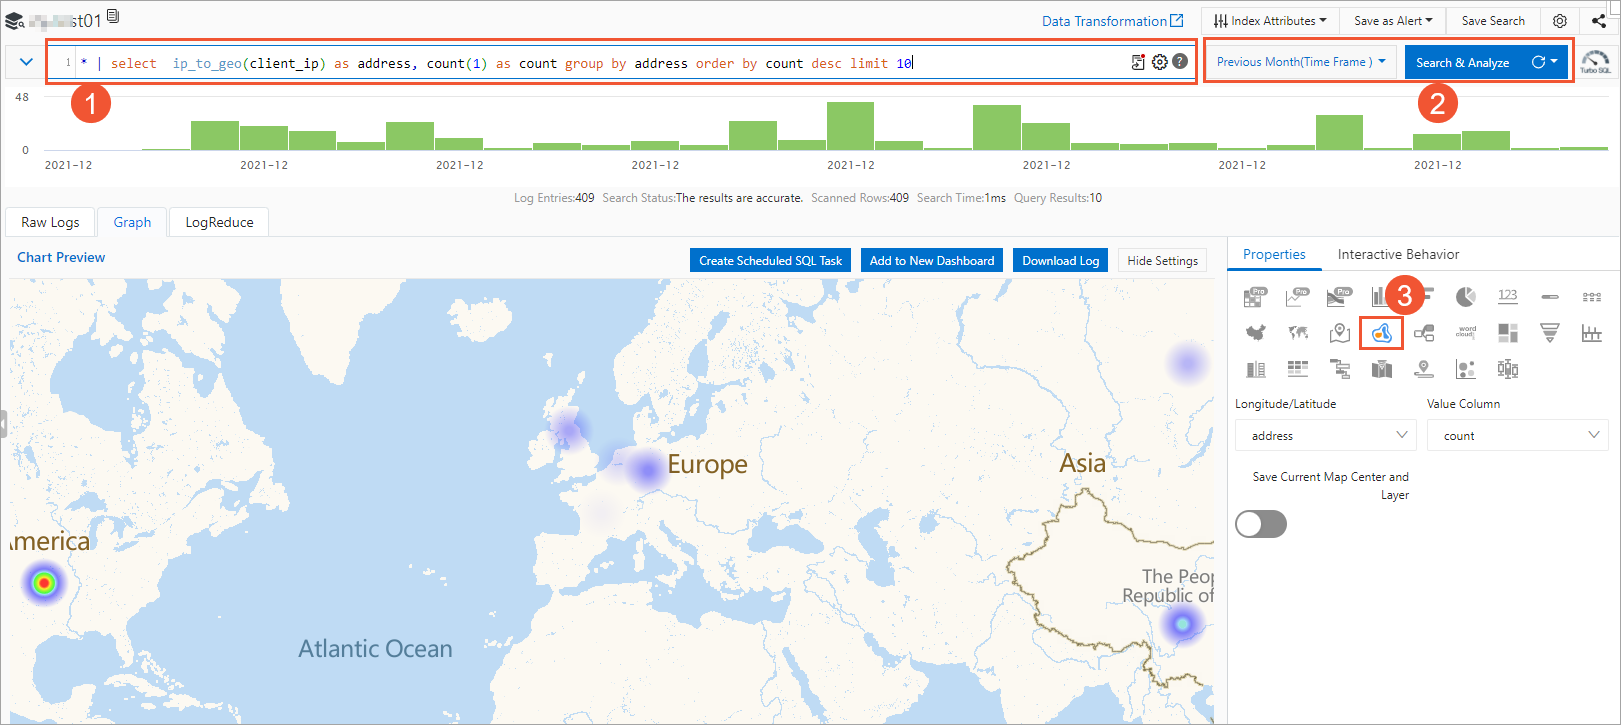Select the candlestick chart icon
Image resolution: width=1621 pixels, height=725 pixels.
click(1508, 370)
